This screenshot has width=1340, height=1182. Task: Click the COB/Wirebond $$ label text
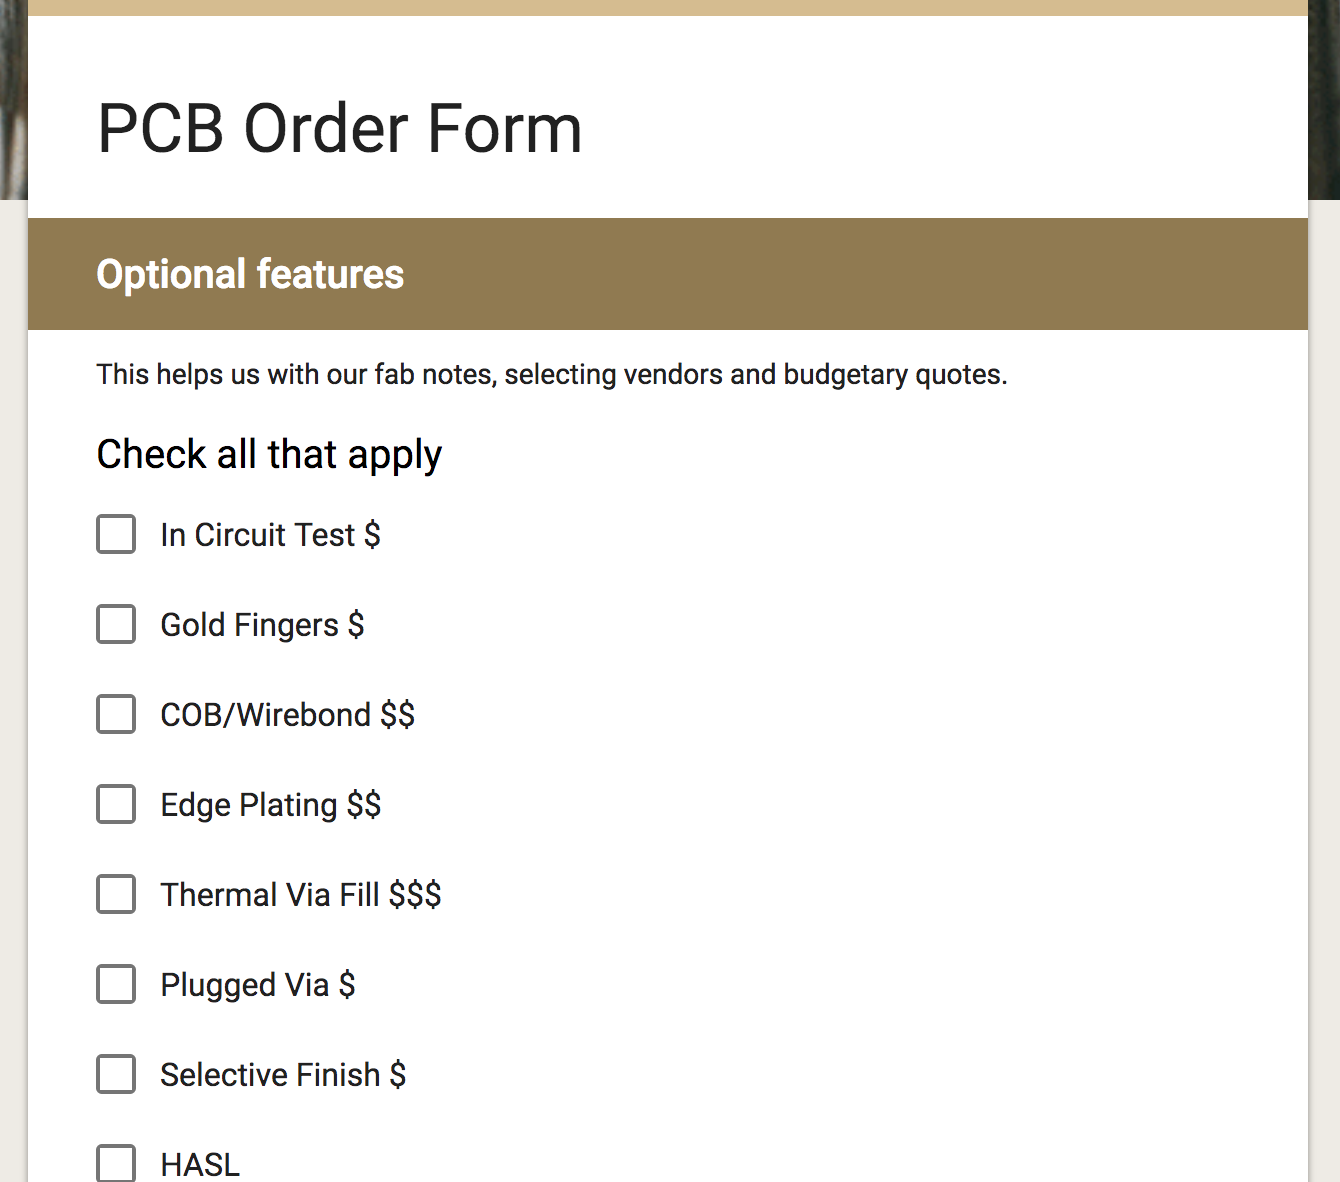point(288,715)
